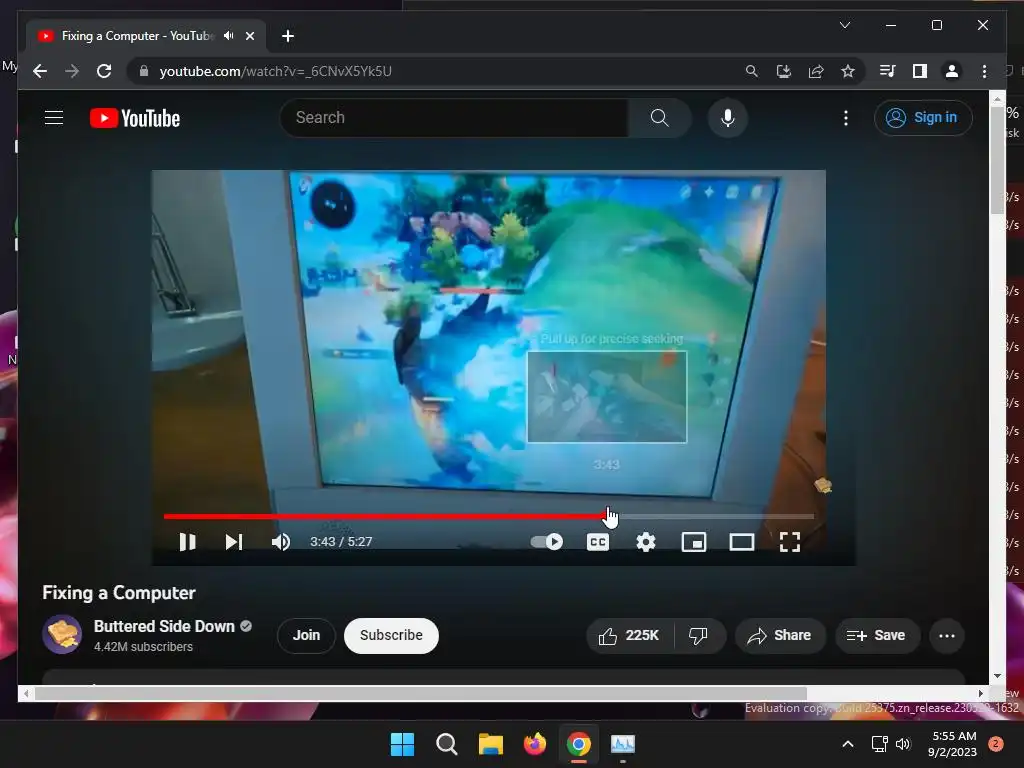Click the youtube.com address bar URL

[x=276, y=71]
